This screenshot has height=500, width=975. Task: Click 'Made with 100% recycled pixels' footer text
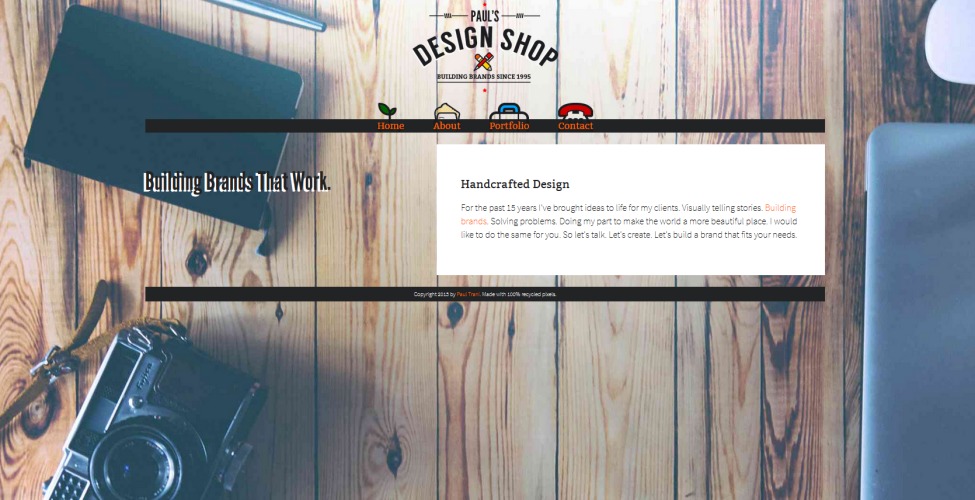[x=519, y=294]
